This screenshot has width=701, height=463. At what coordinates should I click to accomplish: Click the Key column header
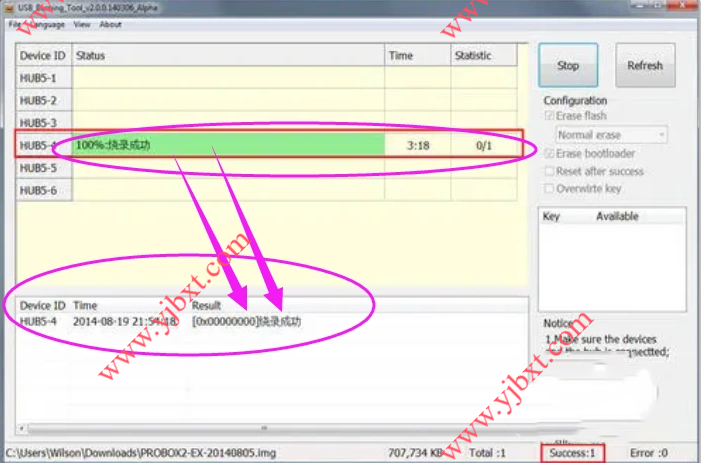tap(552, 216)
